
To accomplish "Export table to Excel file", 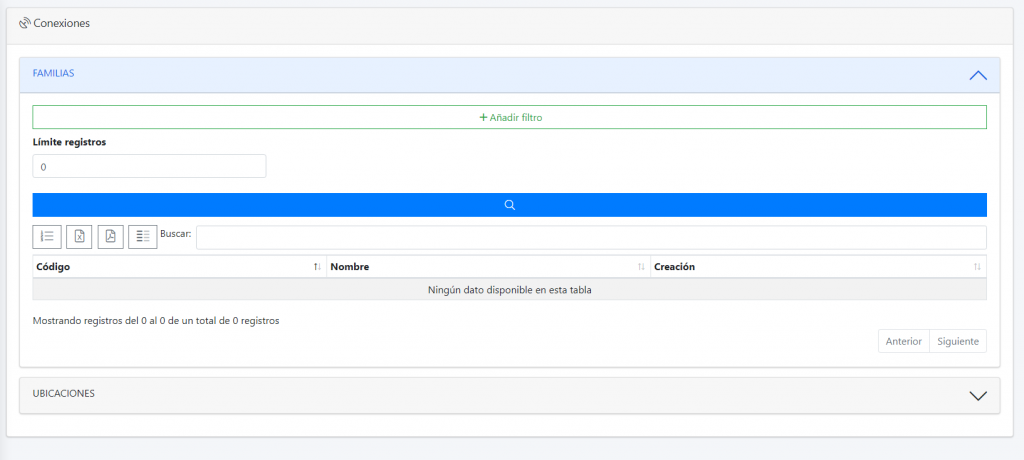I will pos(79,236).
